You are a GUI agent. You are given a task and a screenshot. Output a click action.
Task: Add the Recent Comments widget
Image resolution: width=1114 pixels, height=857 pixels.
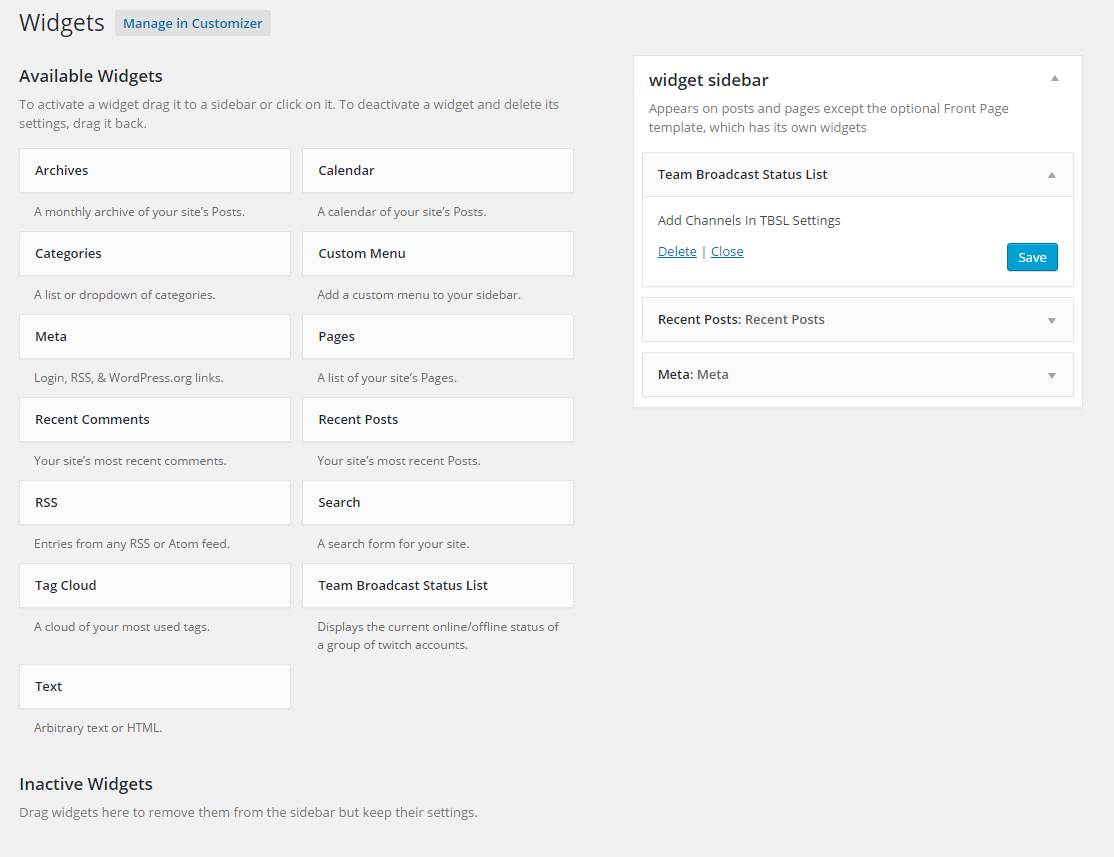[155, 420]
